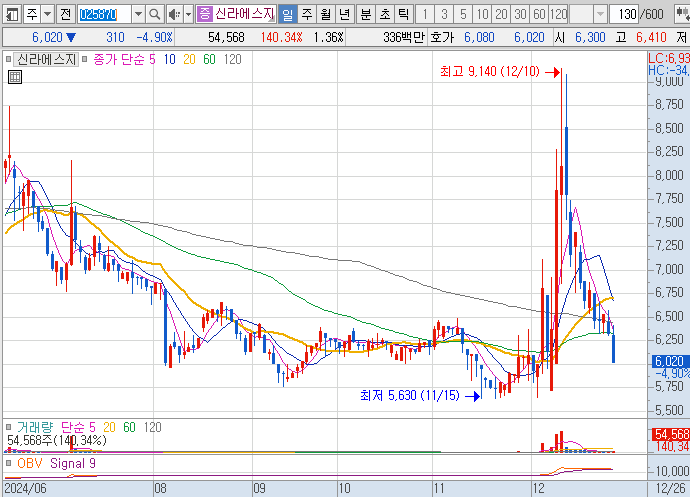
Task: Select the 5 interval button
Action: pos(463,15)
